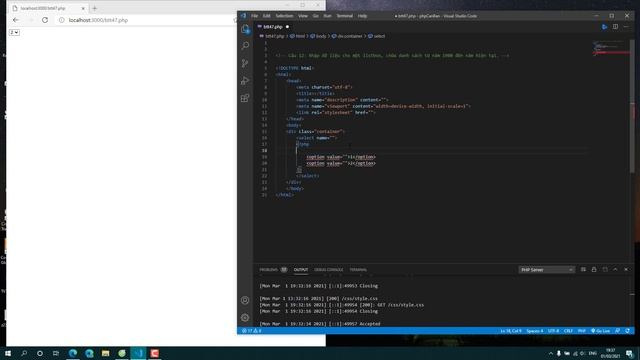Switch to the TERMINAL panel tab

pos(358,270)
